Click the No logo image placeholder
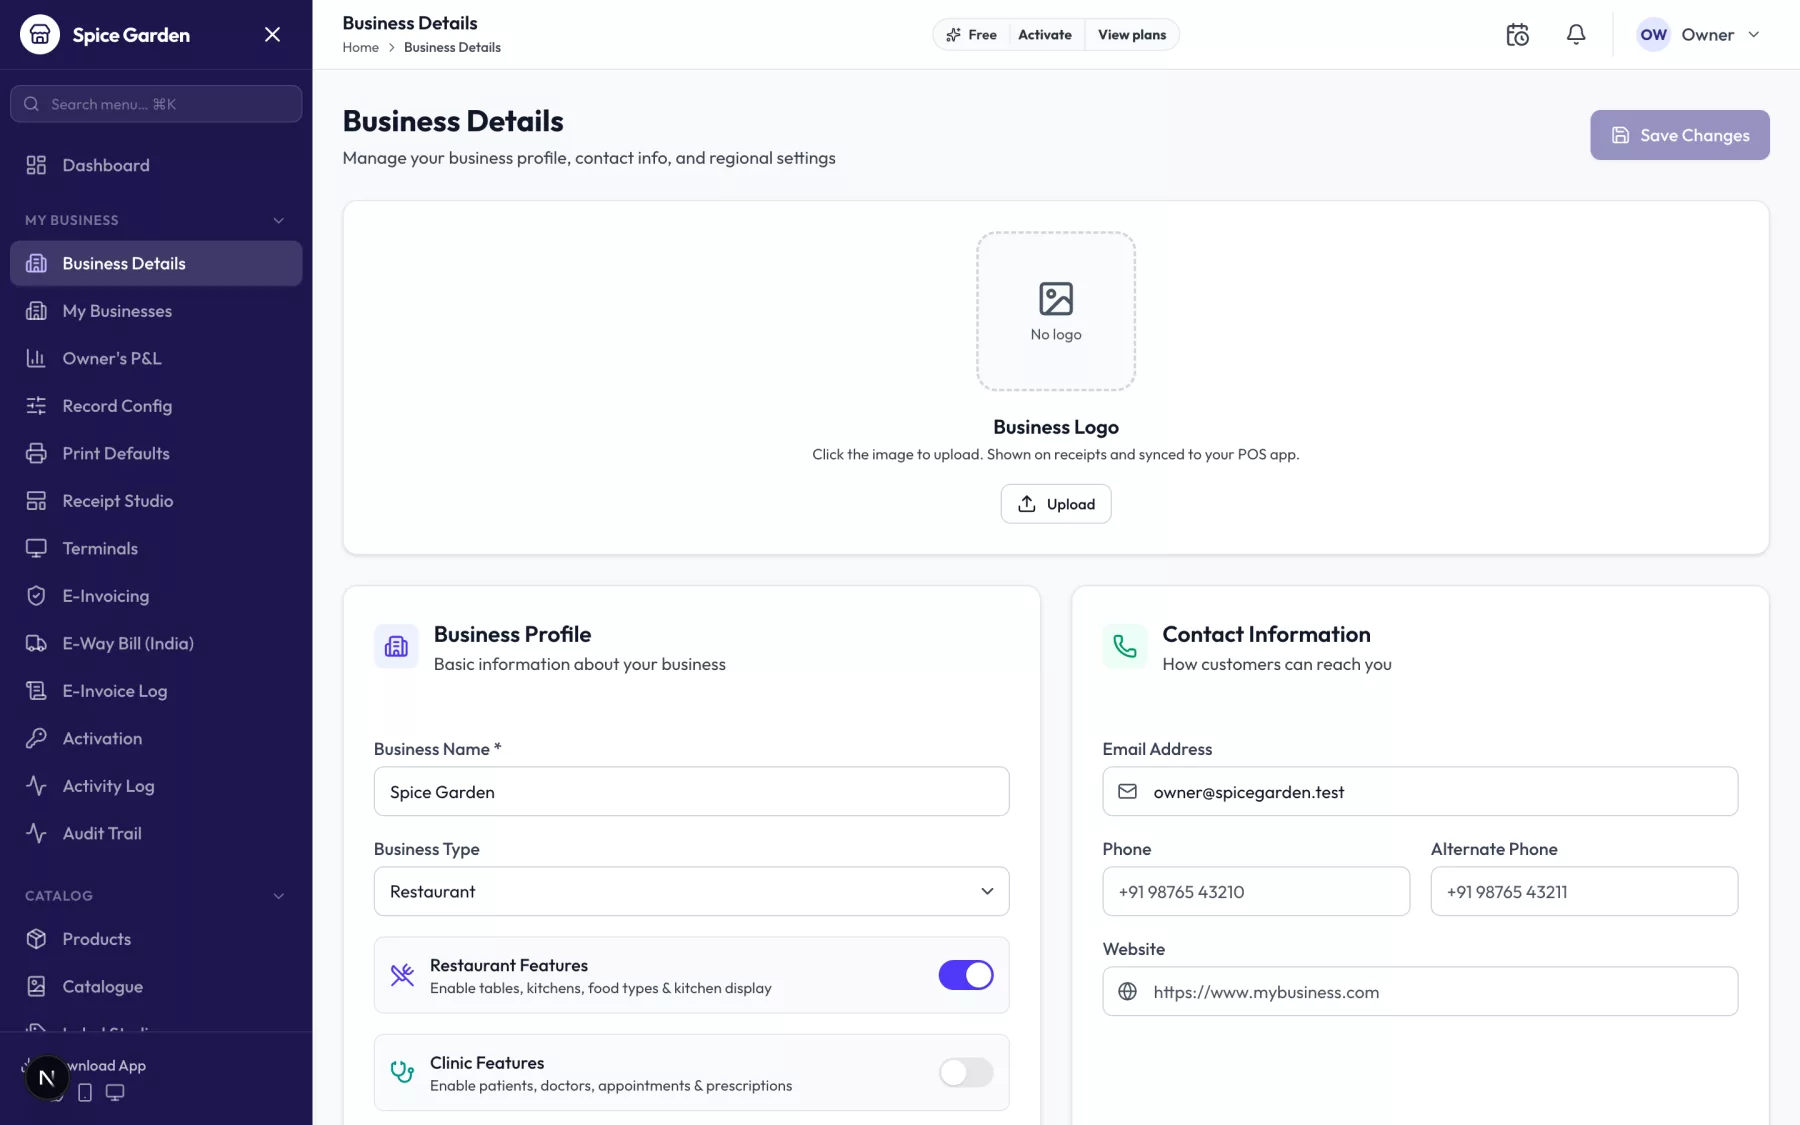This screenshot has width=1800, height=1125. point(1056,311)
